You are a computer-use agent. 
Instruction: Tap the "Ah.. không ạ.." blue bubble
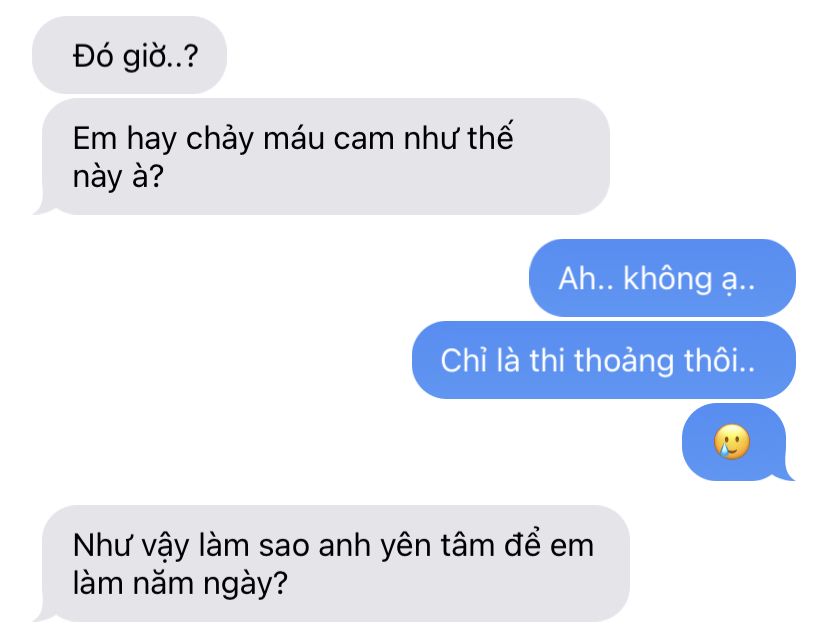point(662,278)
